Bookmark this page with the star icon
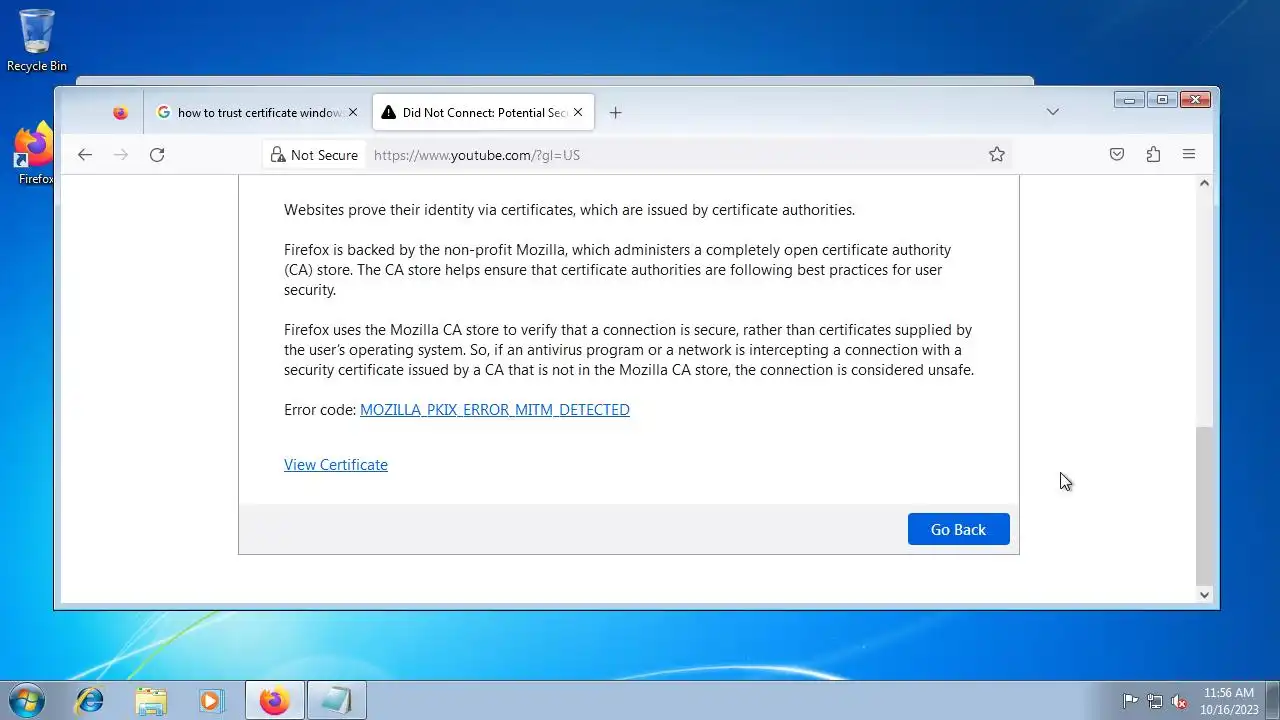Viewport: 1280px width, 720px height. tap(996, 154)
